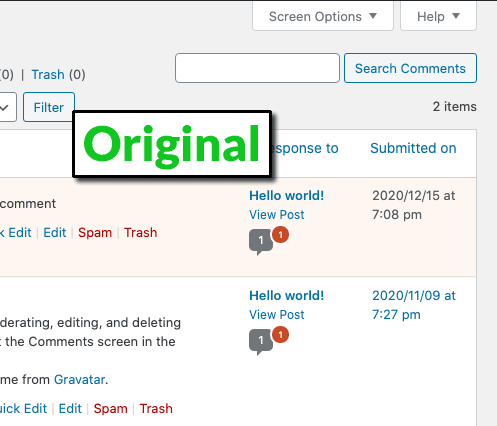
Task: Click the comment search input field
Action: 257,68
